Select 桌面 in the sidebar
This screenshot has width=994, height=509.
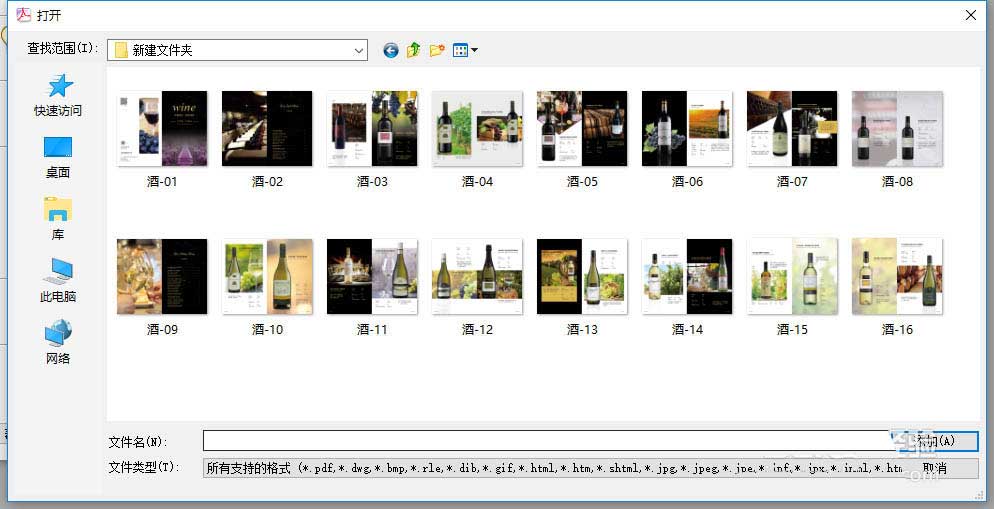[58, 157]
